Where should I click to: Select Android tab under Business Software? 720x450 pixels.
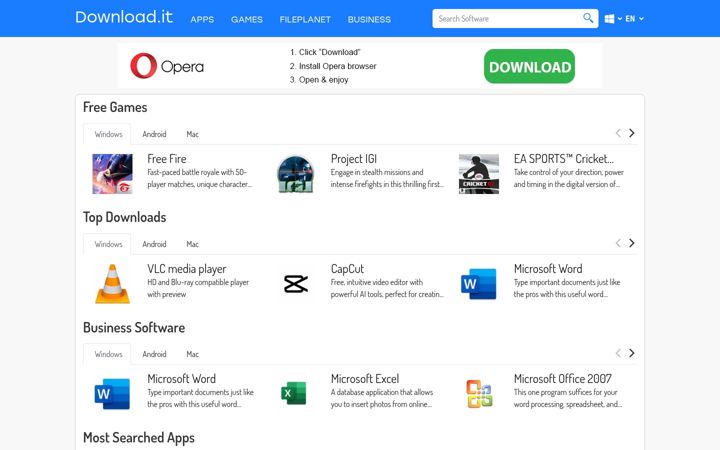coord(154,354)
